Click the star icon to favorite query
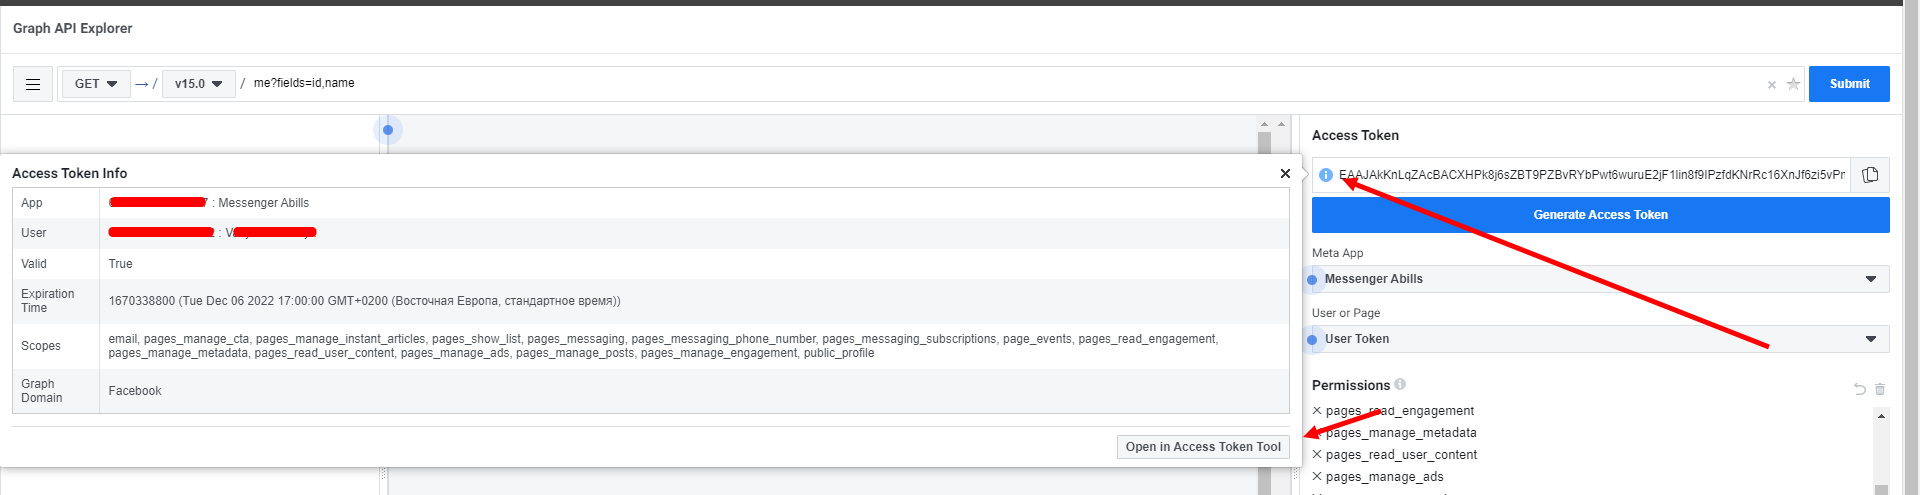This screenshot has height=495, width=1920. pos(1793,84)
